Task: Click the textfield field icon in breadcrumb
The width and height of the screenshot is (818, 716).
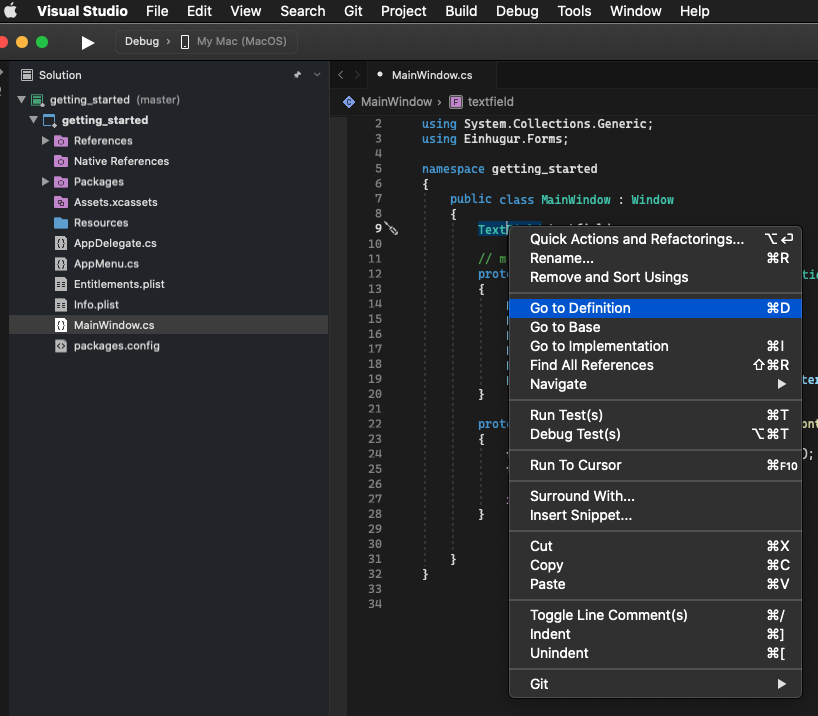Action: 456,102
